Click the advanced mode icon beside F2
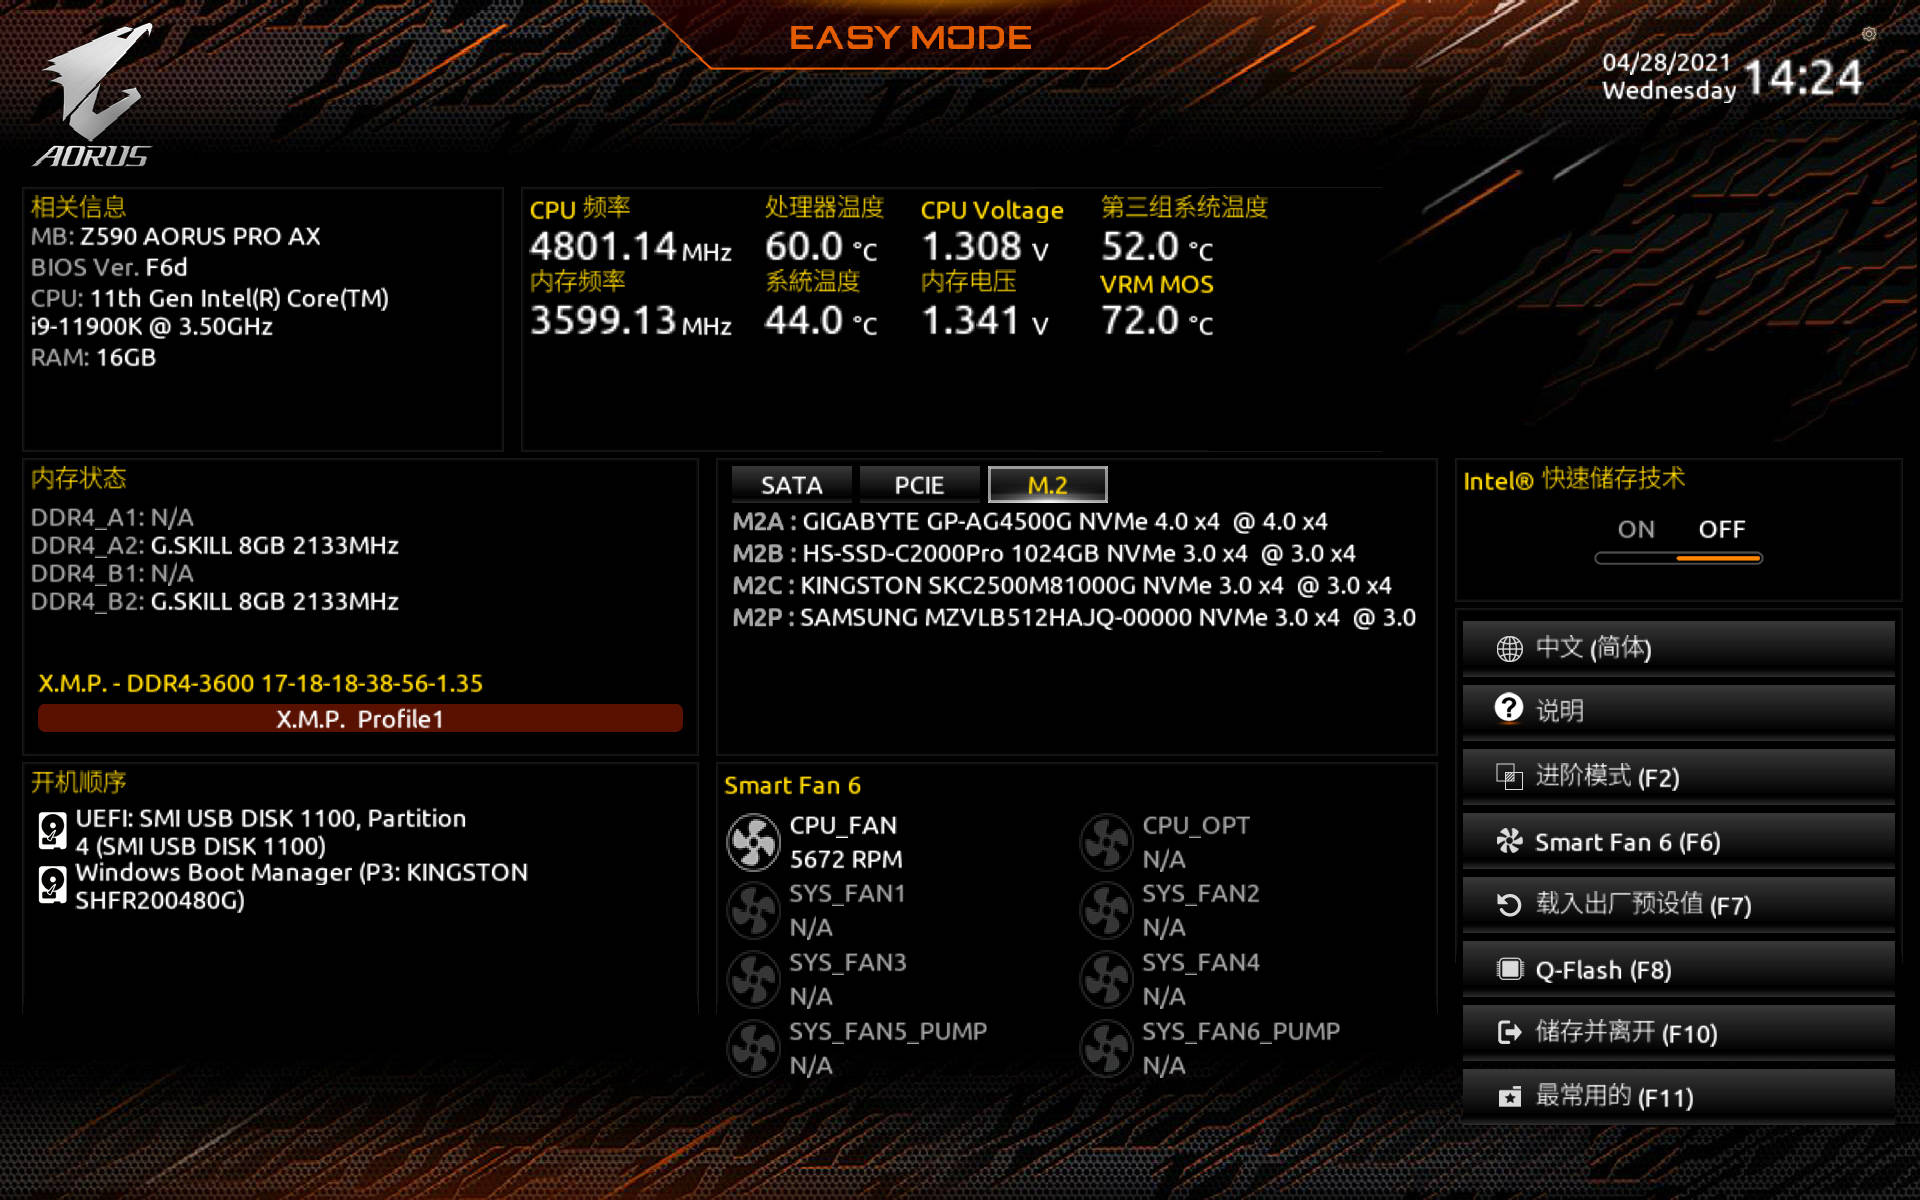Screen dimensions: 1920x1200 click(1509, 776)
